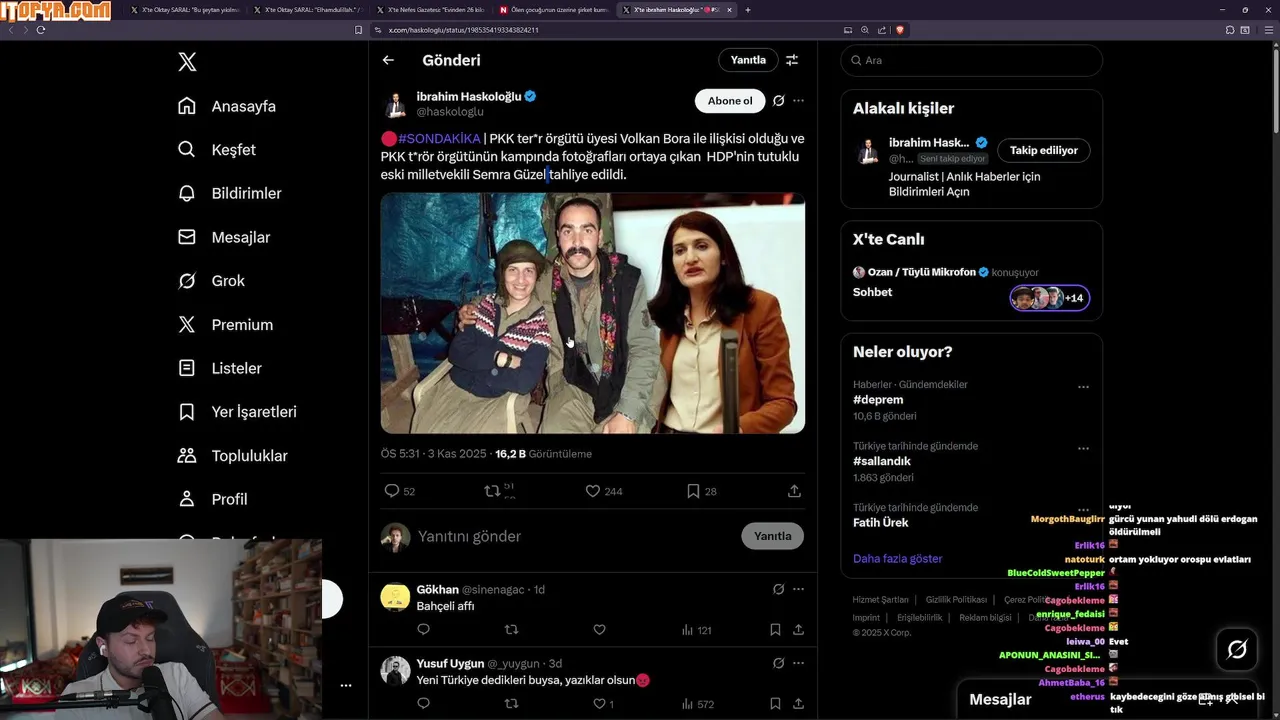
Task: View analytics of Gökhan's reply showing 121
Action: point(696,630)
